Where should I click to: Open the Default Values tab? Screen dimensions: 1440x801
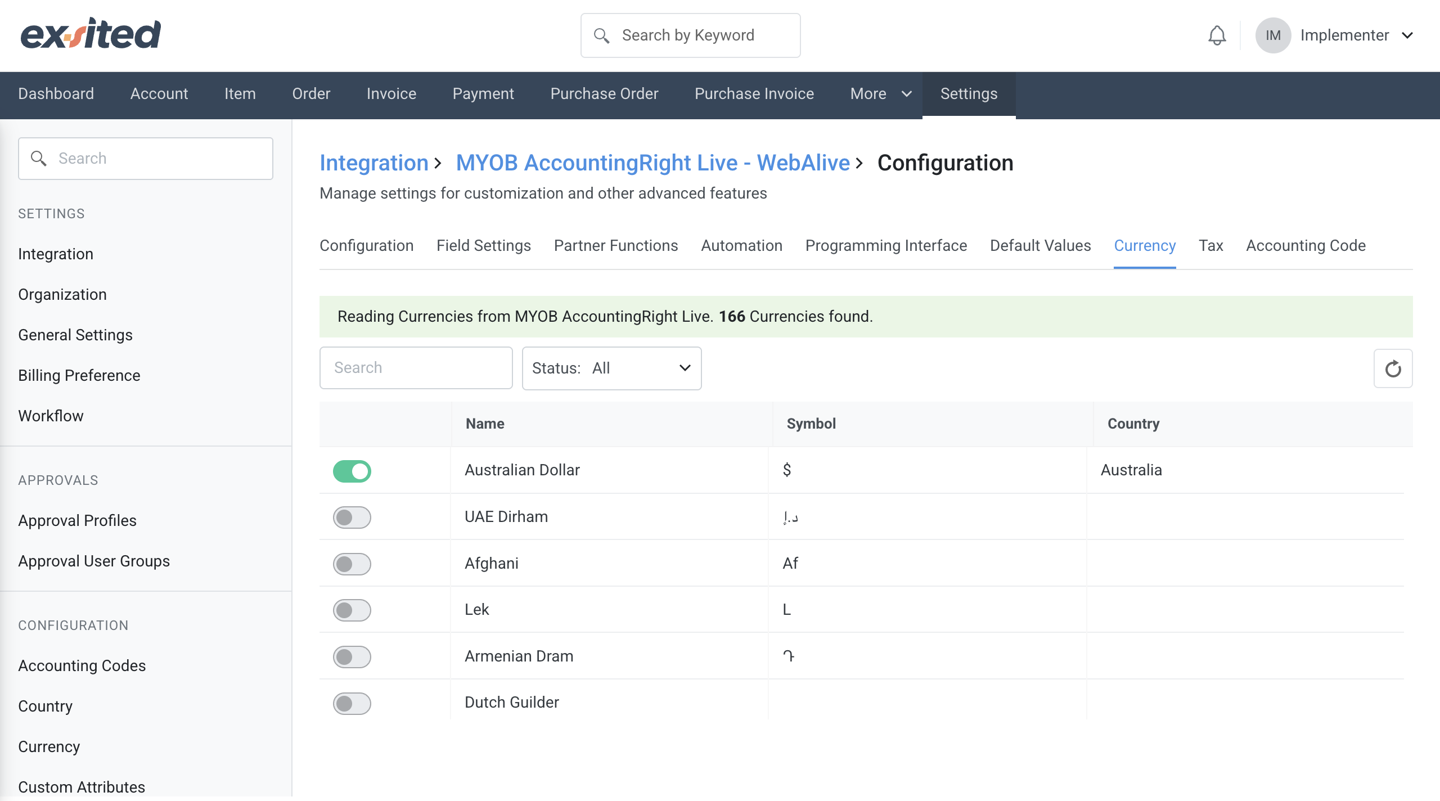[1040, 246]
